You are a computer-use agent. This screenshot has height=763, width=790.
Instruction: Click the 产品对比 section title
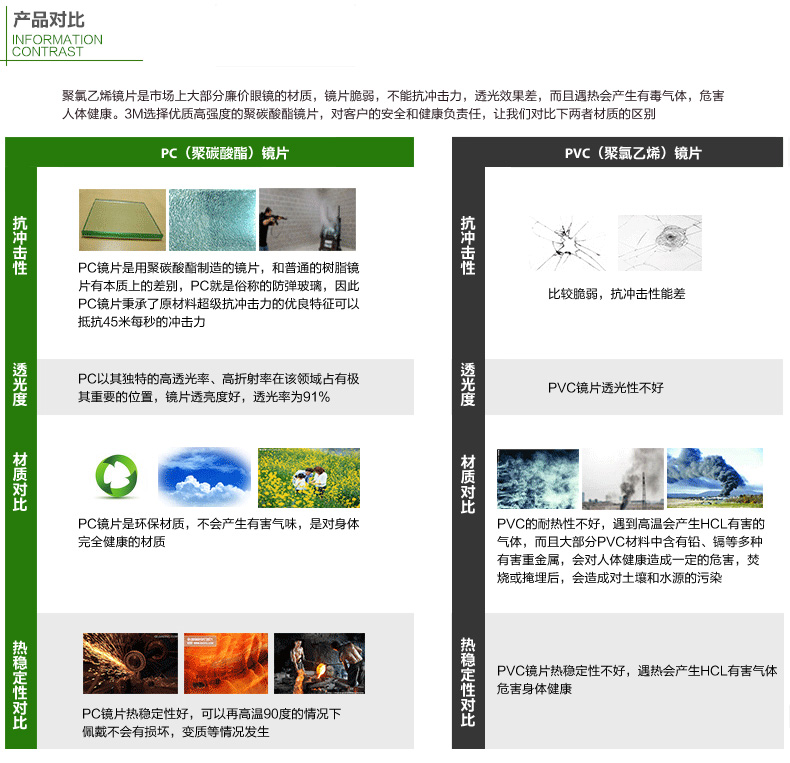coord(48,20)
